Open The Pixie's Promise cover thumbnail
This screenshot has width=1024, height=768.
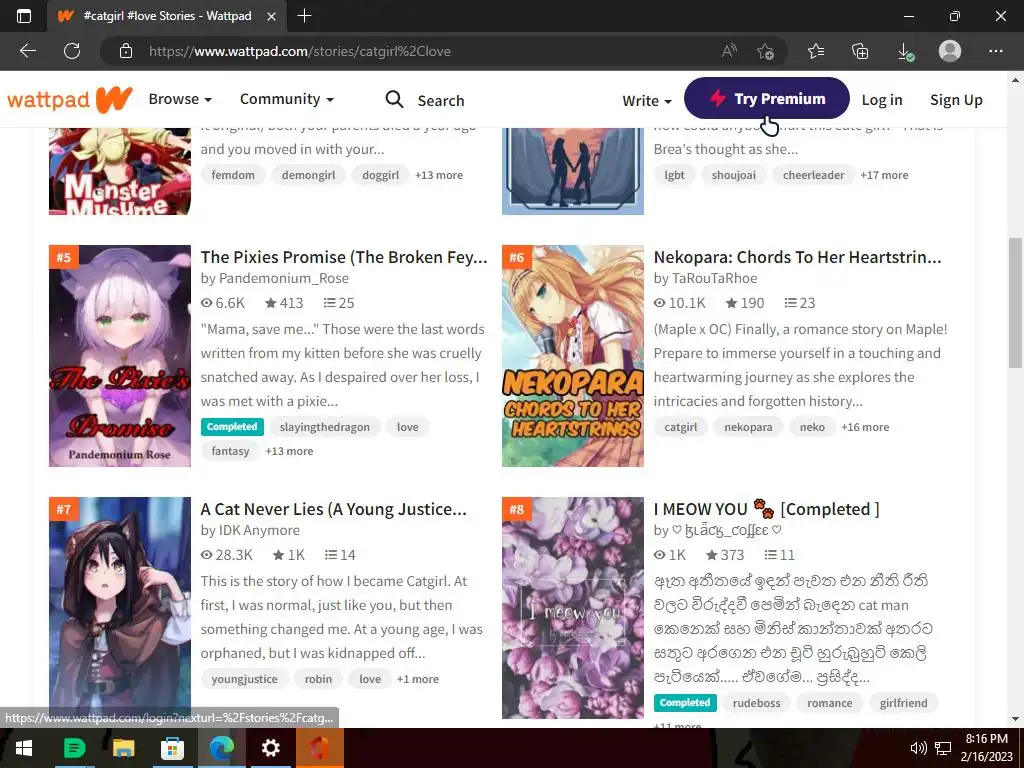point(120,356)
